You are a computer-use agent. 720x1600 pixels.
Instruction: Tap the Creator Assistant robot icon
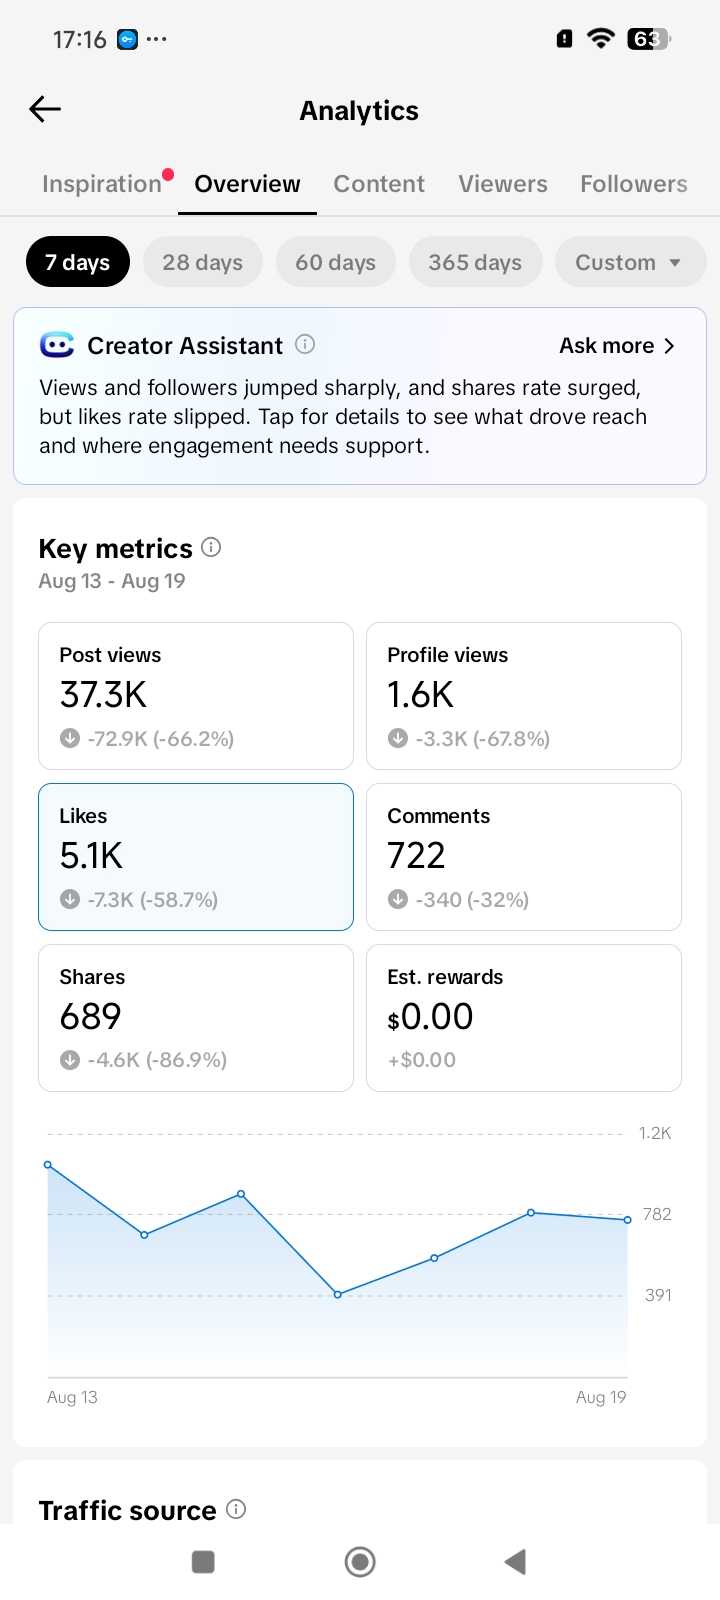57,345
